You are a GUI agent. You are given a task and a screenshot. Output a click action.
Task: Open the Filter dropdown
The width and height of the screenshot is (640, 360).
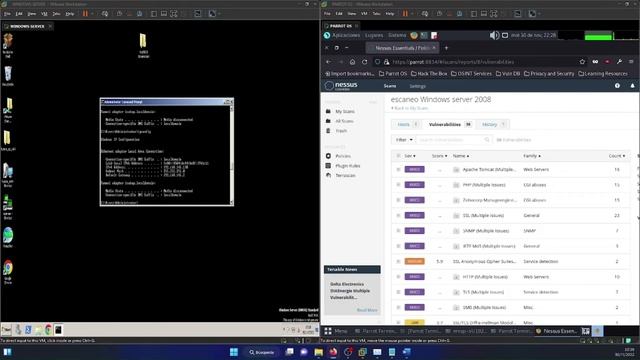point(404,140)
